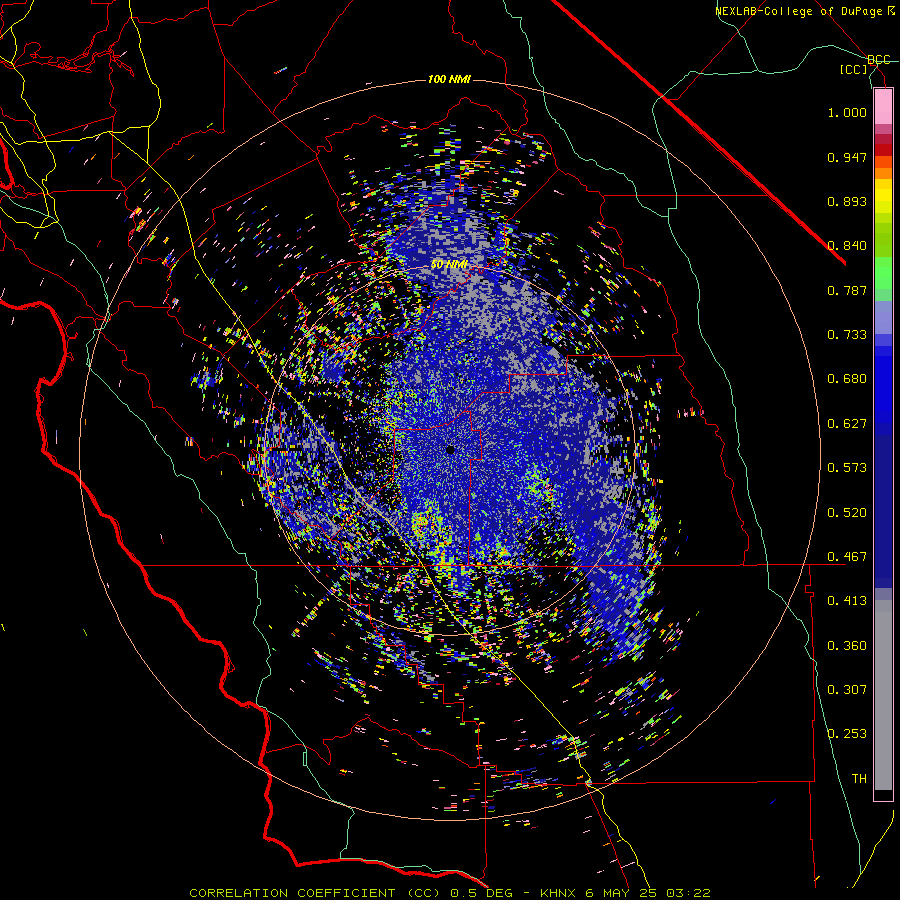
Task: Click the 0.680 legend value
Action: tap(847, 379)
